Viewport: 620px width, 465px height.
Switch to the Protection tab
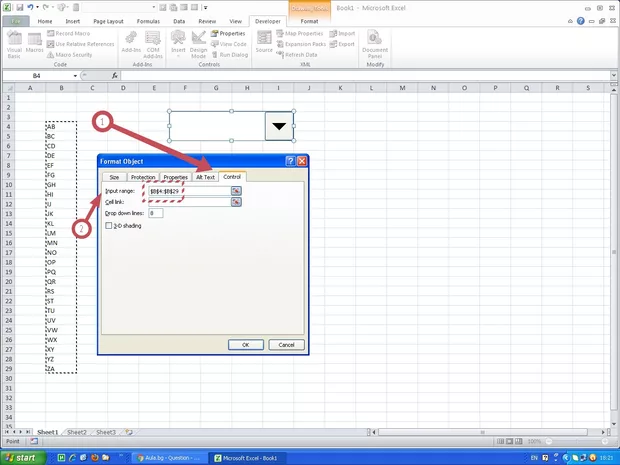[143, 177]
